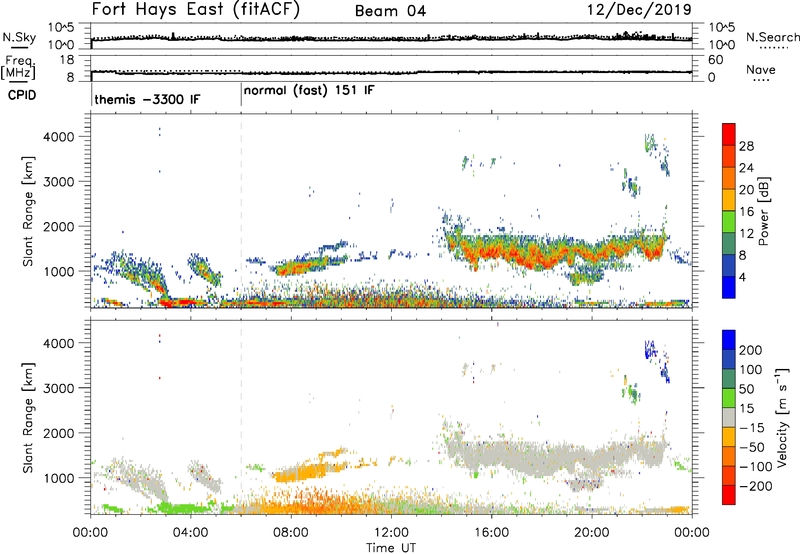This screenshot has height=554, width=800.
Task: Click the "CPID" row label
Action: pos(22,95)
